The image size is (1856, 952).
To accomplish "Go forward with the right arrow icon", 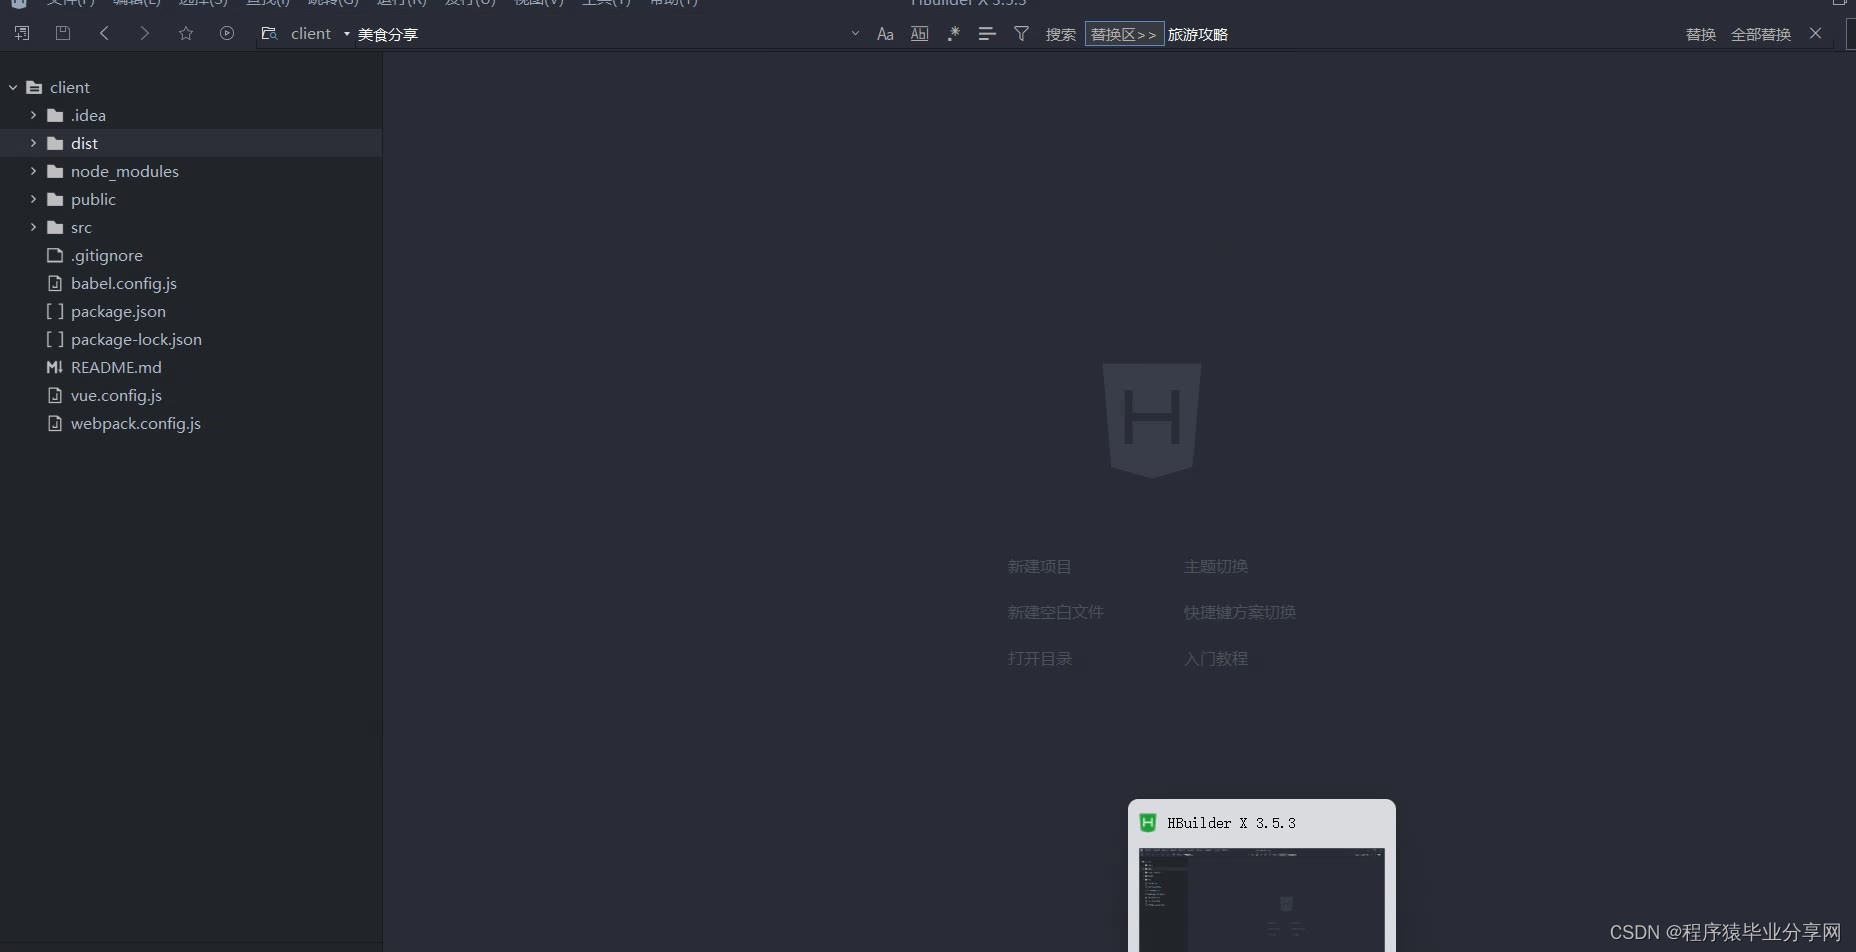I will [145, 33].
